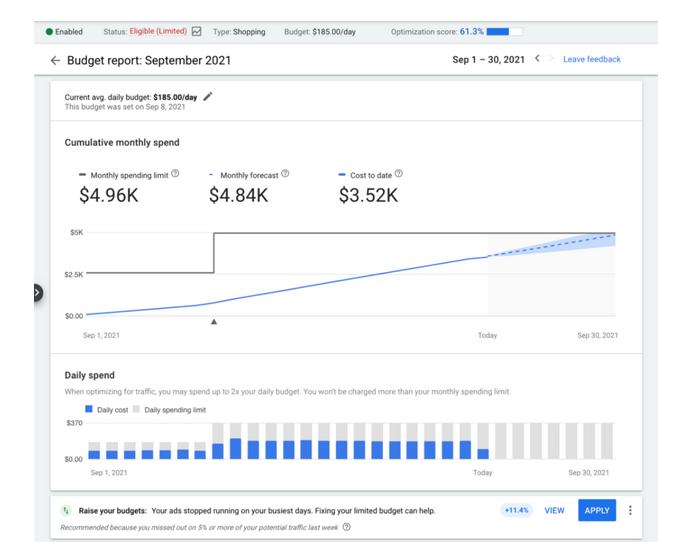Click the help icon after the recommendation reason

347,527
